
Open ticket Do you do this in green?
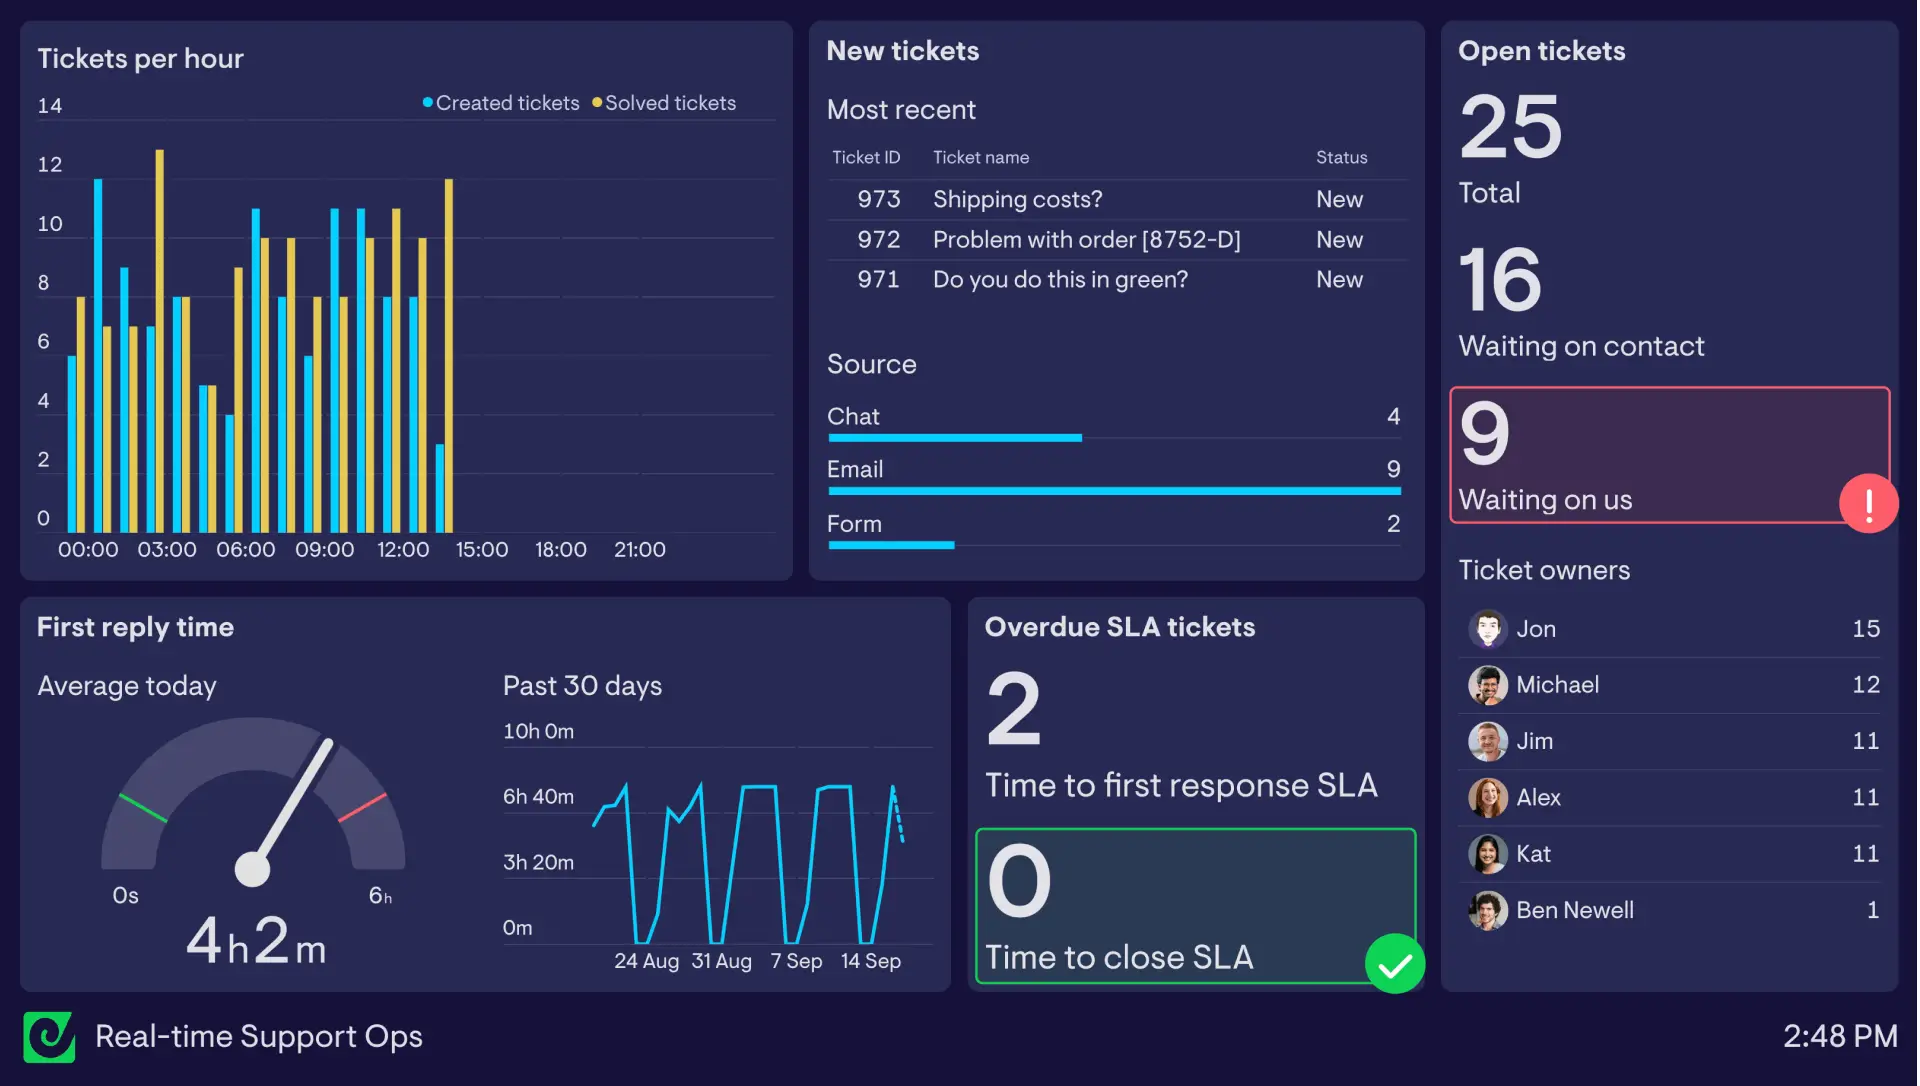[x=1060, y=280]
